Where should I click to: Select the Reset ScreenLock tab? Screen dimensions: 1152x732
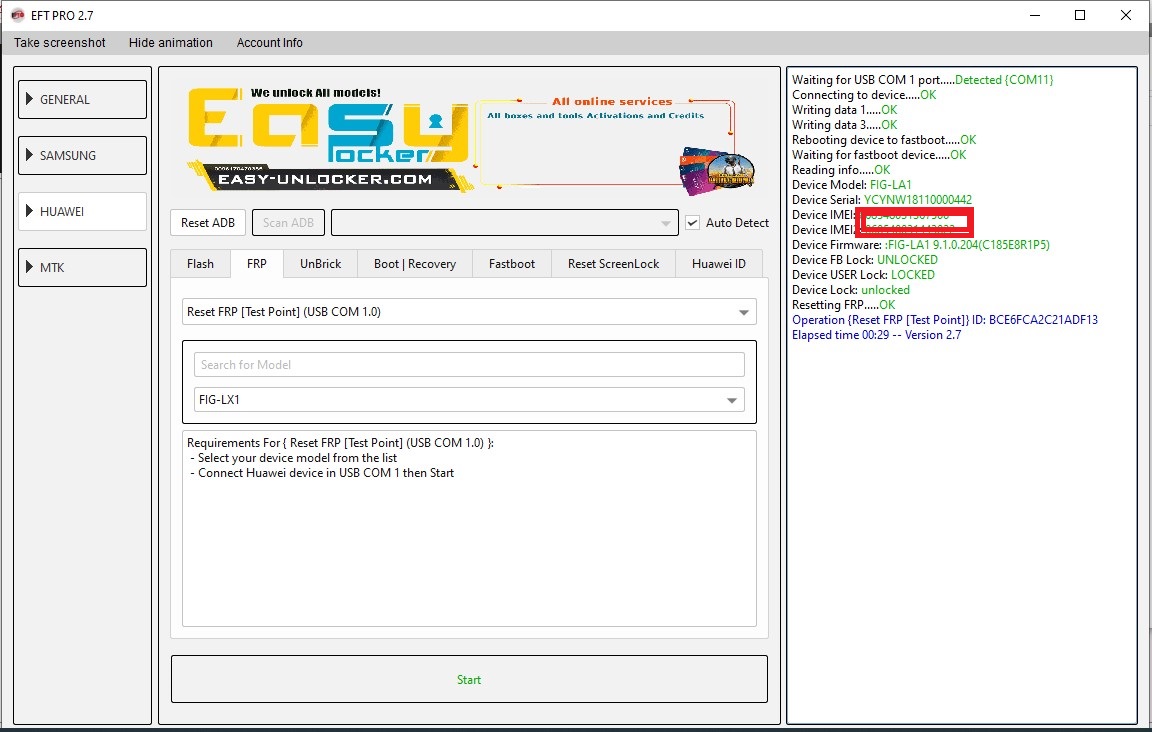tap(613, 264)
